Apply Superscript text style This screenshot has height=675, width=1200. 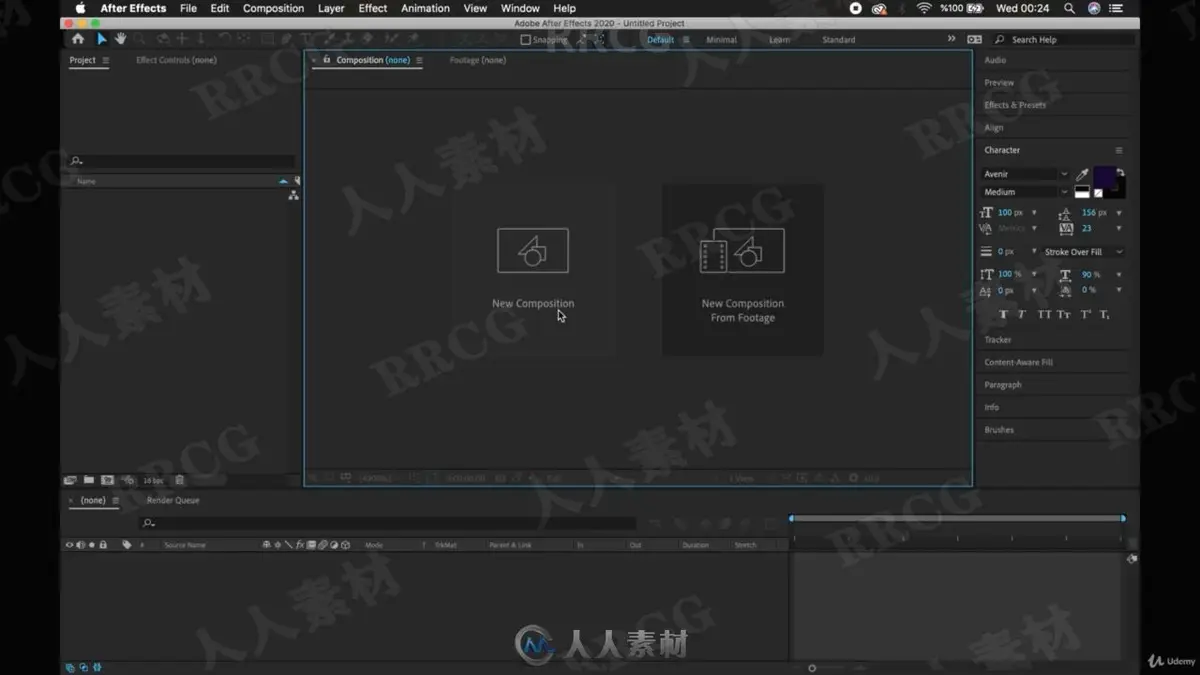click(x=1086, y=314)
